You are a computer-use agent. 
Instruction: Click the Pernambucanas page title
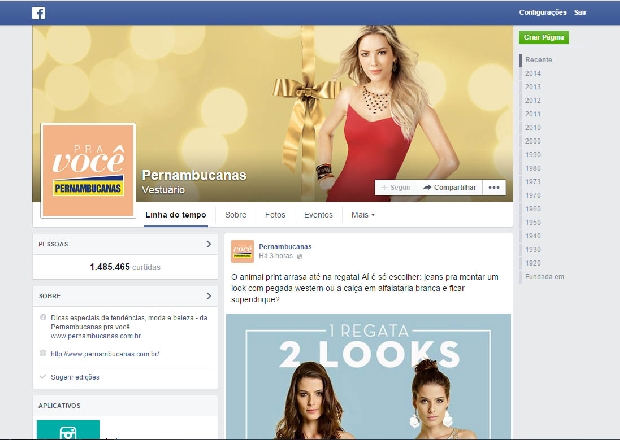194,175
